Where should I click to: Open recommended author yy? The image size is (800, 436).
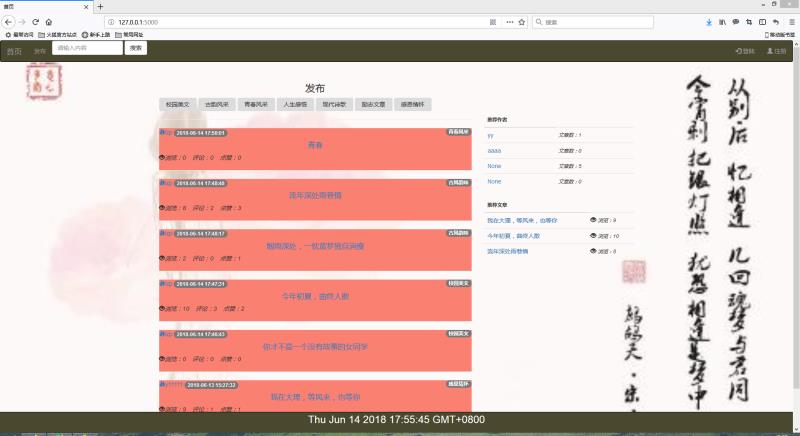point(490,136)
